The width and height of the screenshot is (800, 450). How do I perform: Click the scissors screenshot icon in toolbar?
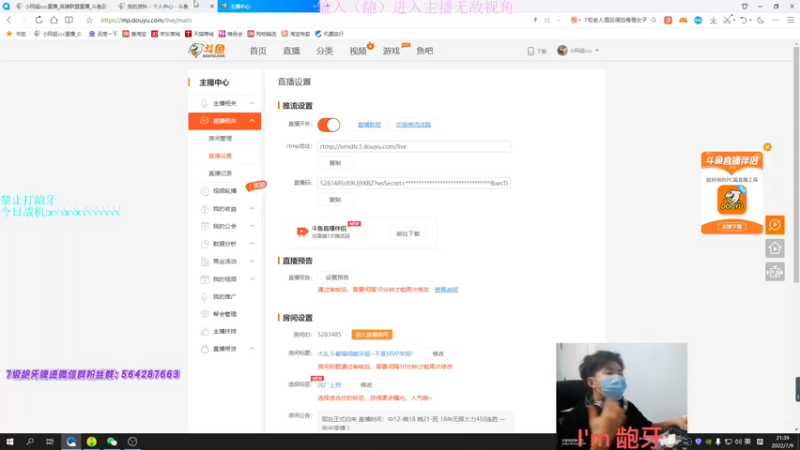tap(728, 20)
